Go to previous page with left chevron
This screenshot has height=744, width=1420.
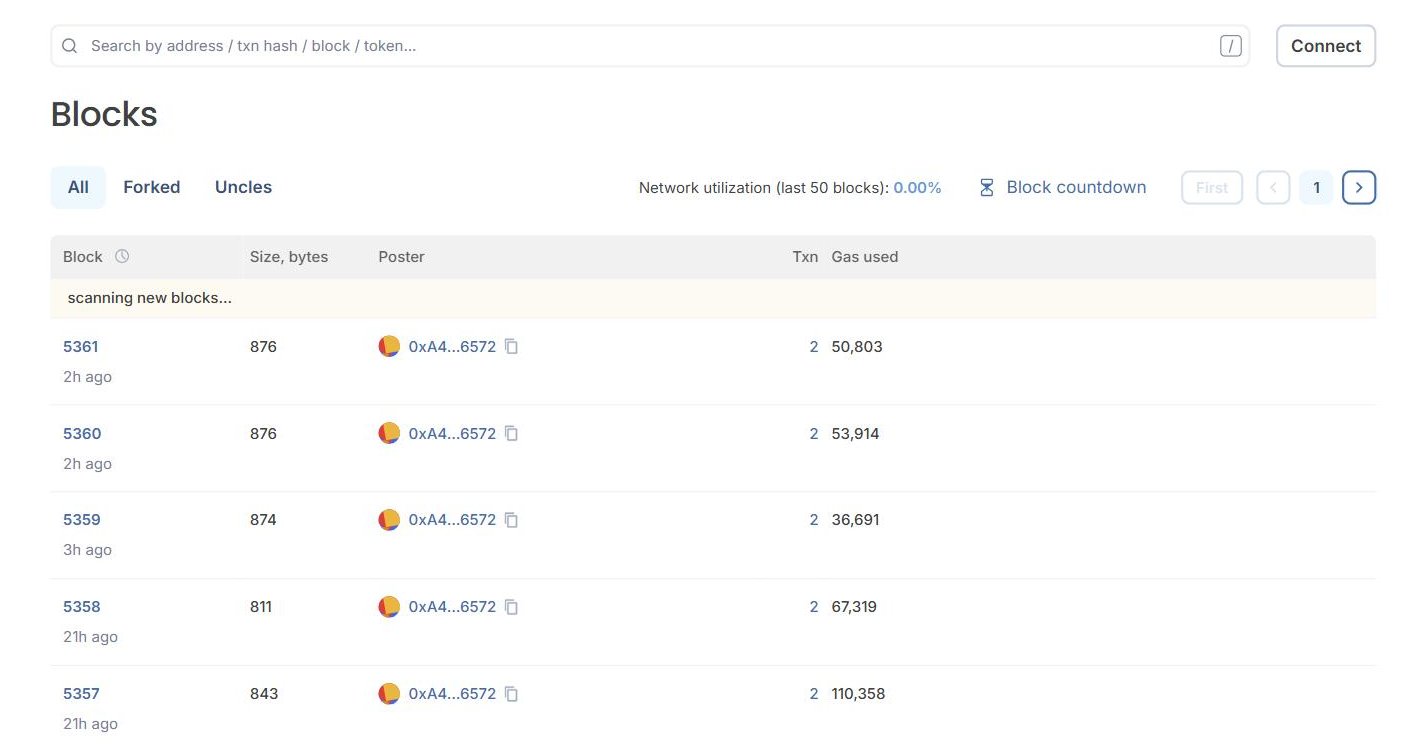click(x=1273, y=187)
